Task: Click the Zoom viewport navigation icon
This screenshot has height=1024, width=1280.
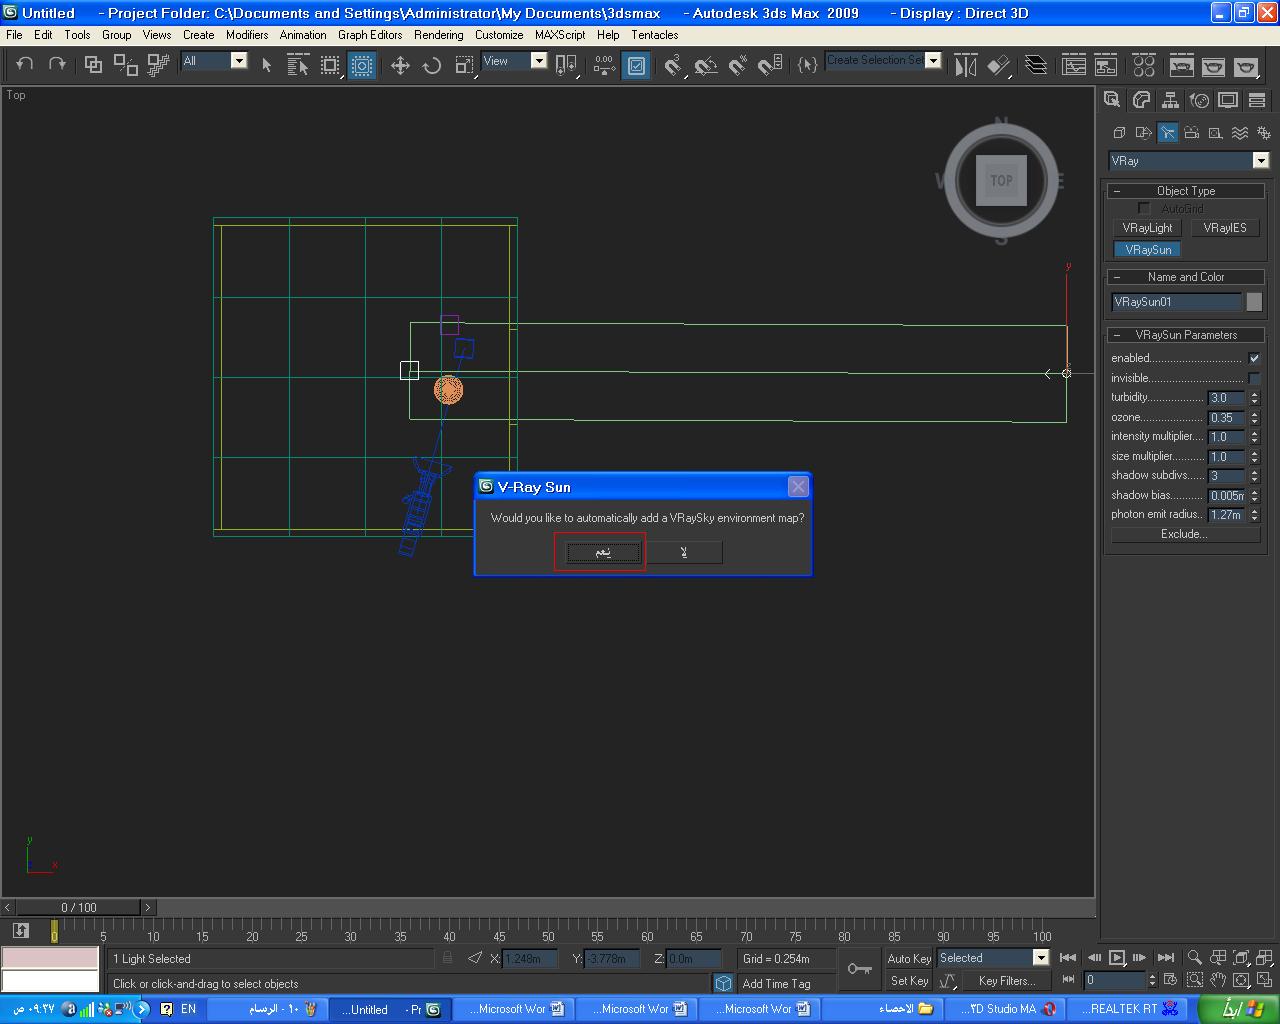Action: point(1194,958)
